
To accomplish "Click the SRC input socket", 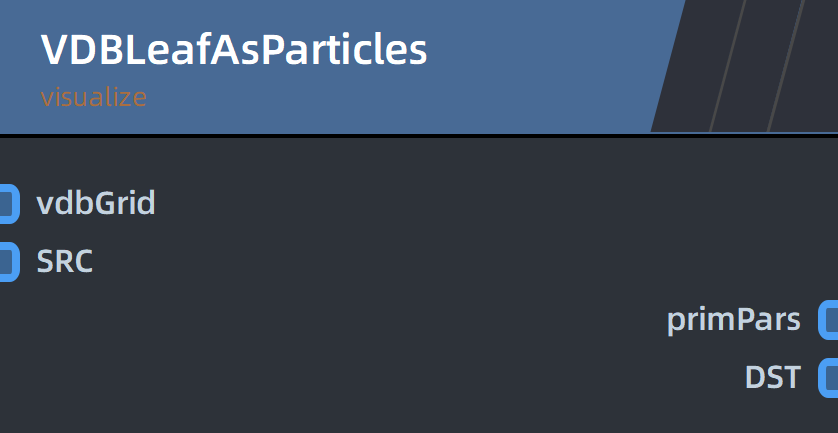I will pyautogui.click(x=9, y=261).
